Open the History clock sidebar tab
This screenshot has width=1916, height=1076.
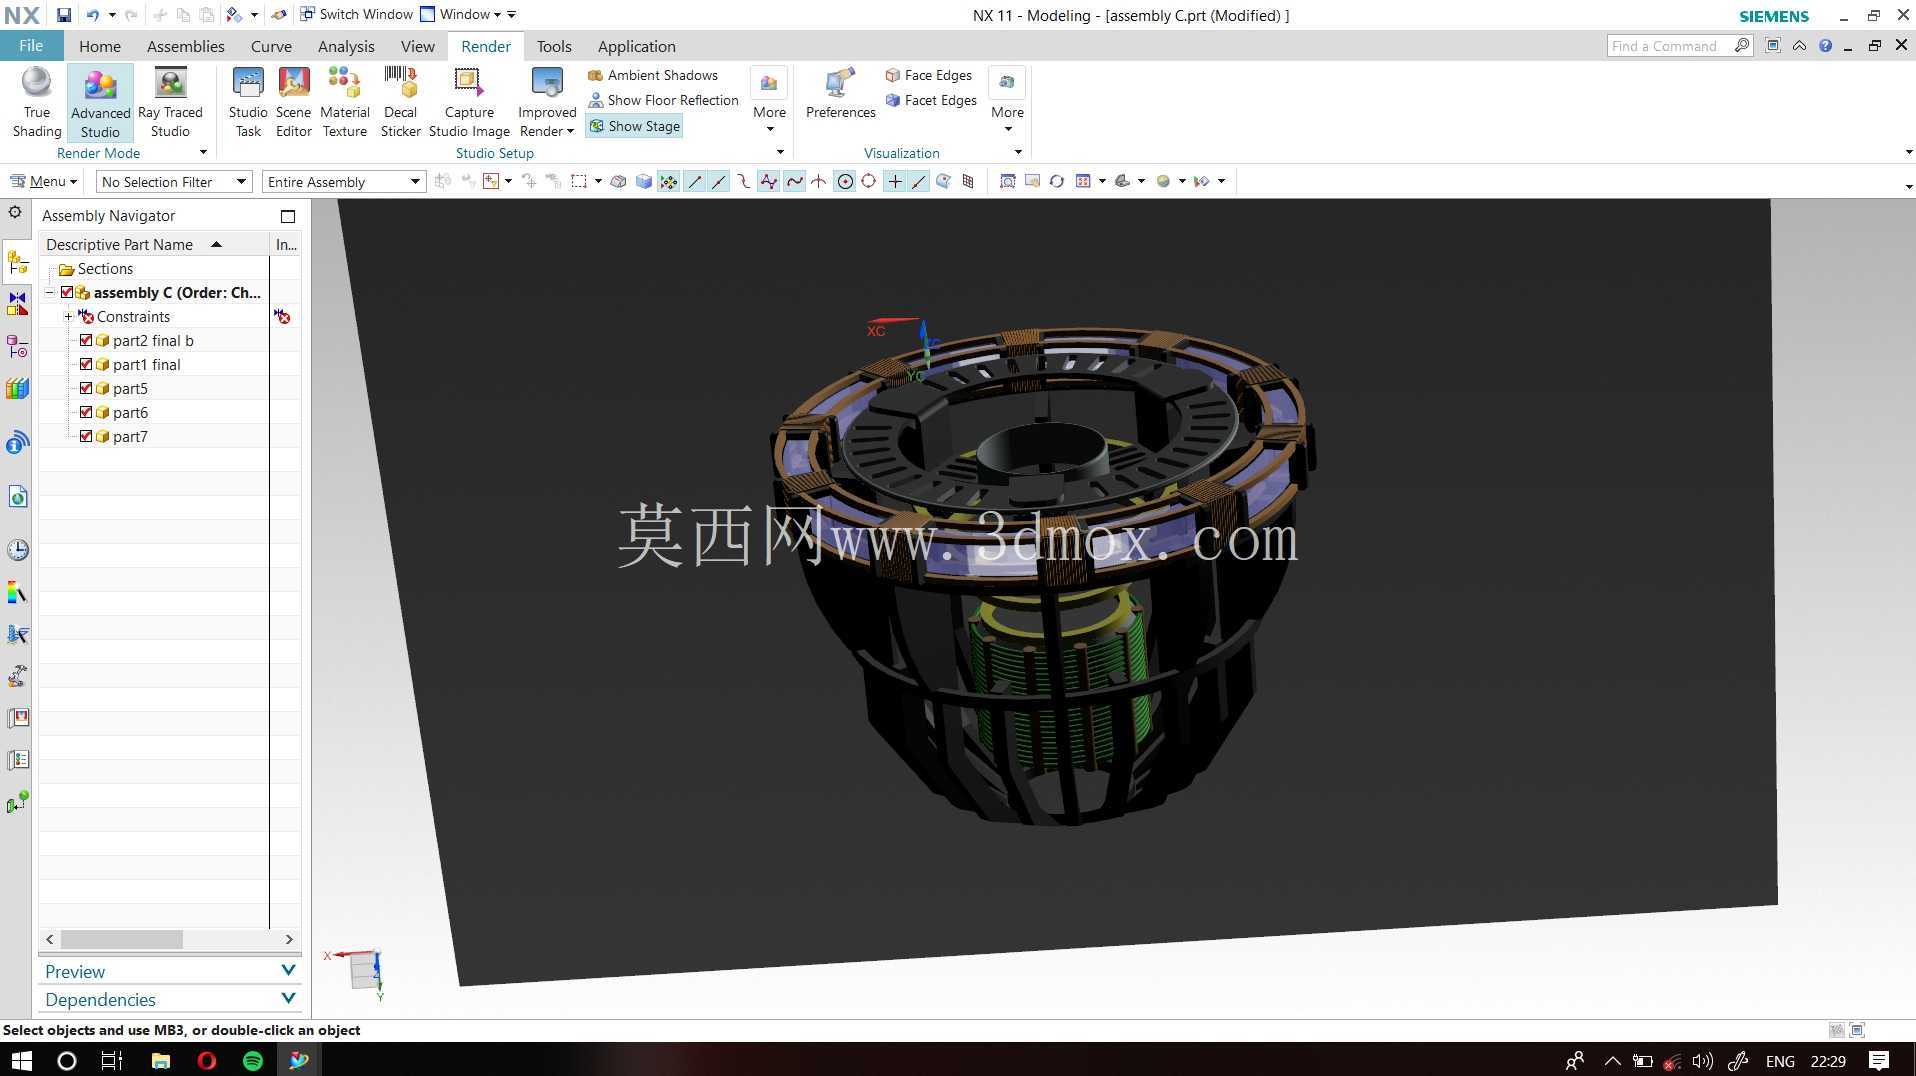(x=17, y=549)
